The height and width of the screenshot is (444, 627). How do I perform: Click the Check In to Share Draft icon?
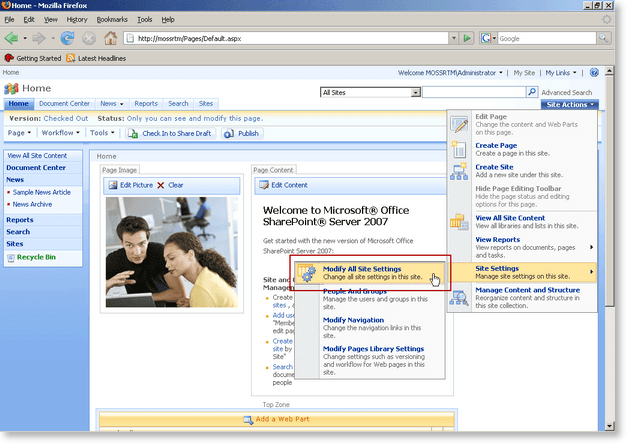click(133, 133)
